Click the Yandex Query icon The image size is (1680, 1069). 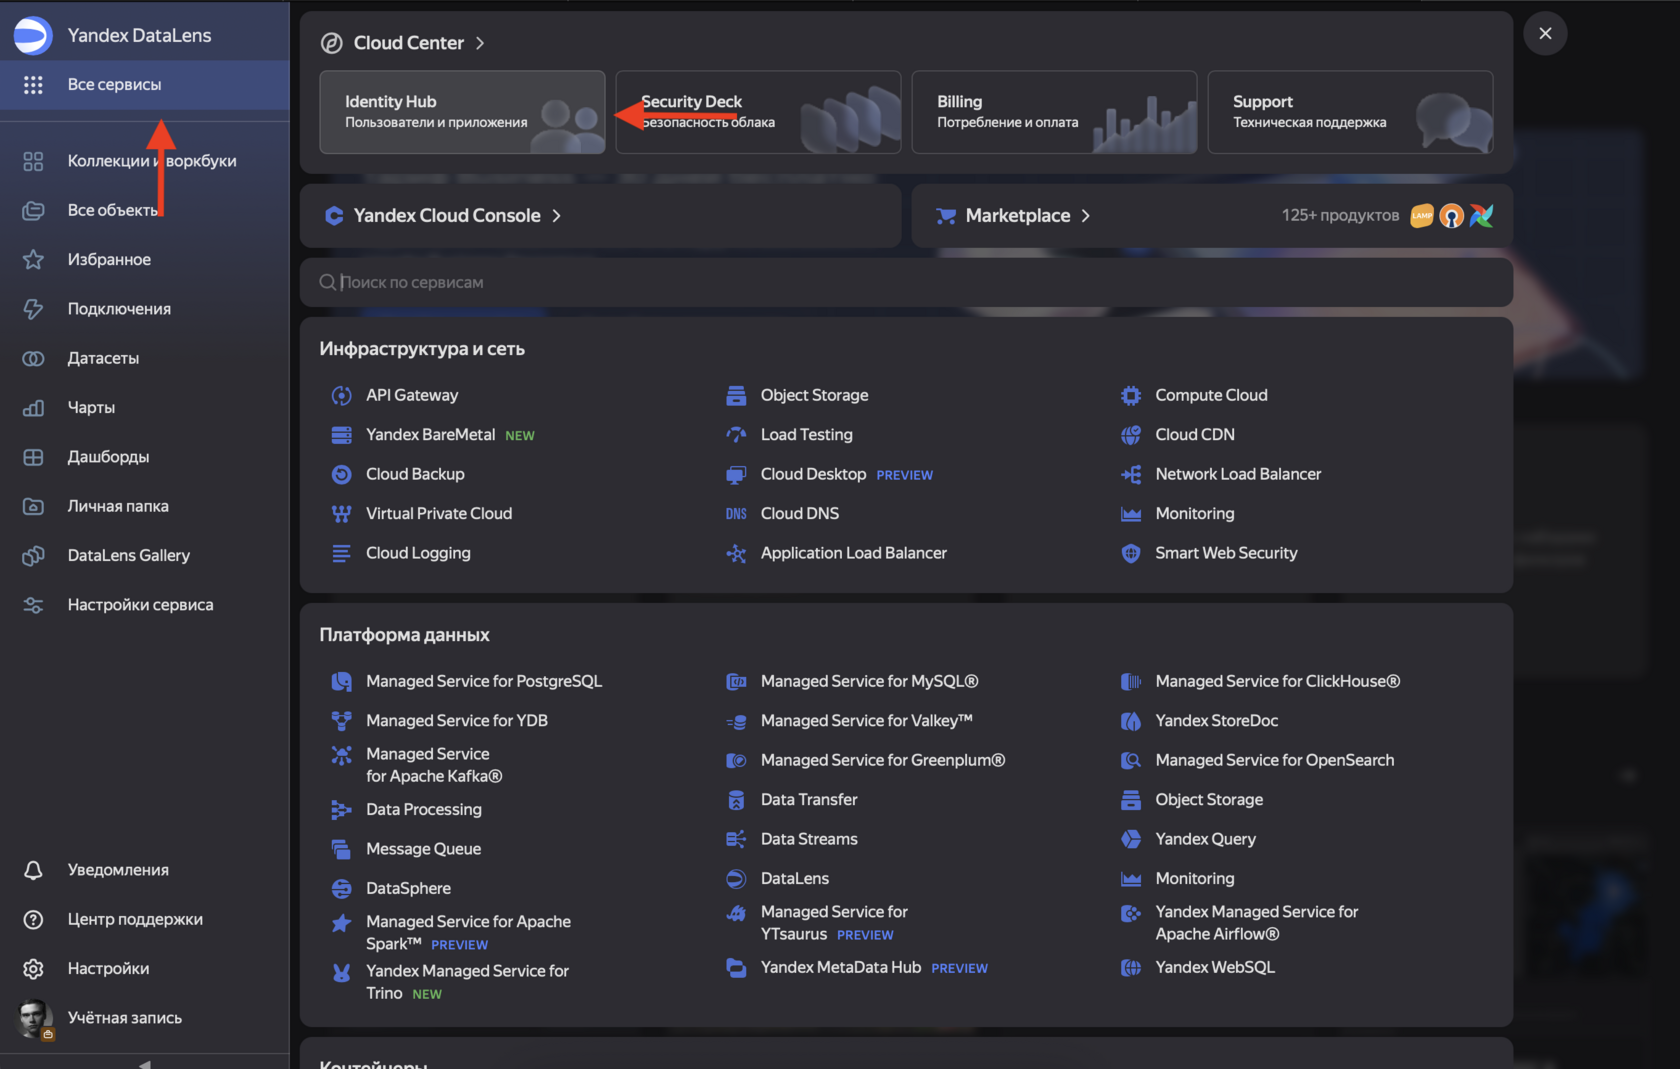tap(1131, 840)
